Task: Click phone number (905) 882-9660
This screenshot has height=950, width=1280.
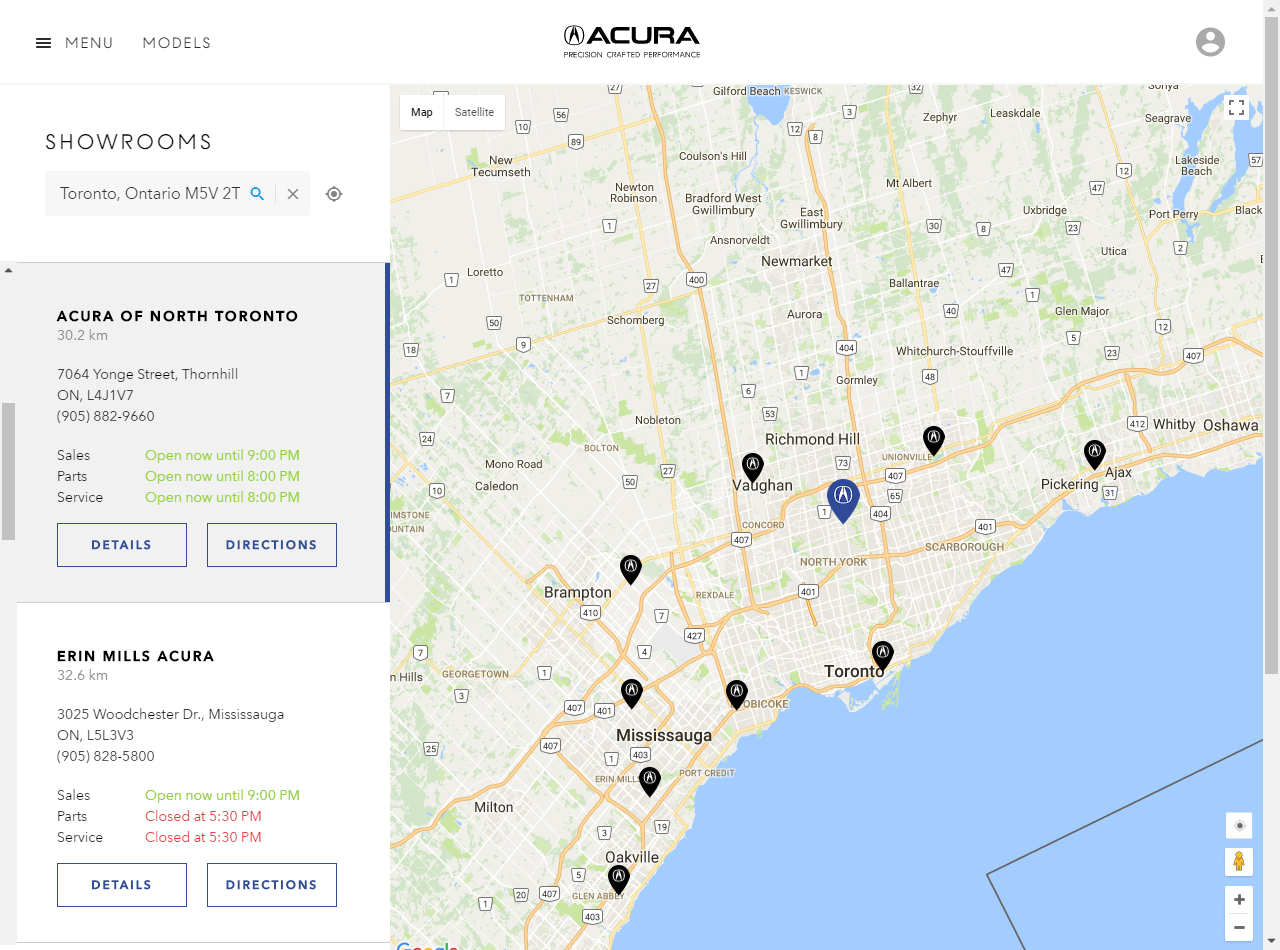Action: pyautogui.click(x=106, y=416)
